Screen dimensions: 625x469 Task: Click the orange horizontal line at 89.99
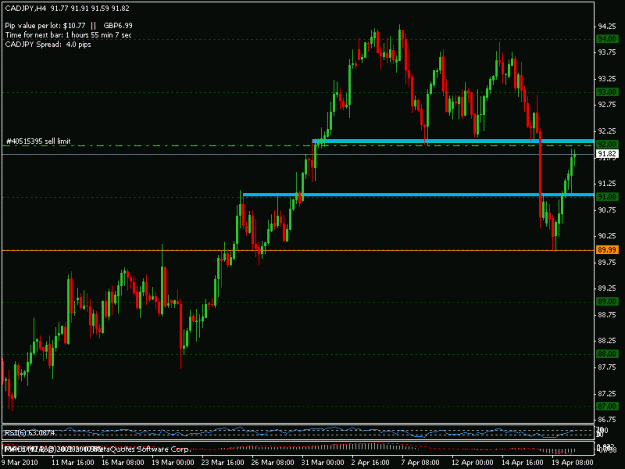[x=298, y=250]
